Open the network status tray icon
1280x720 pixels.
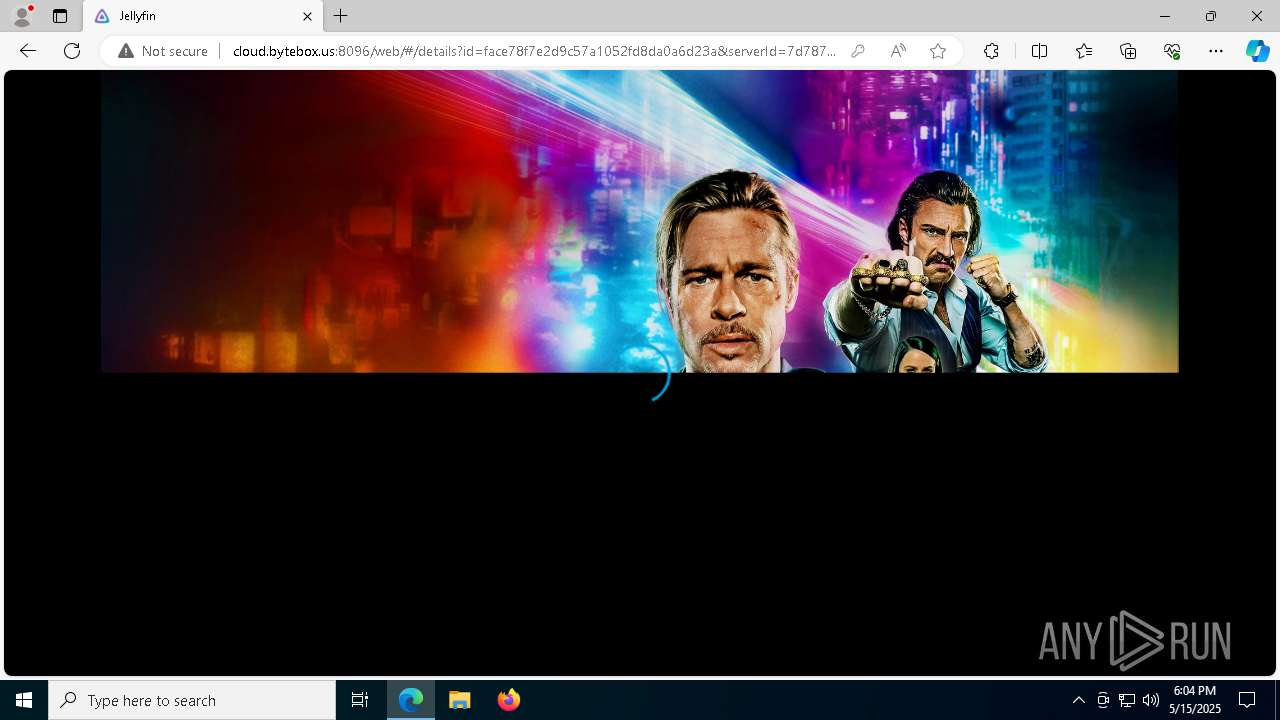point(1127,700)
